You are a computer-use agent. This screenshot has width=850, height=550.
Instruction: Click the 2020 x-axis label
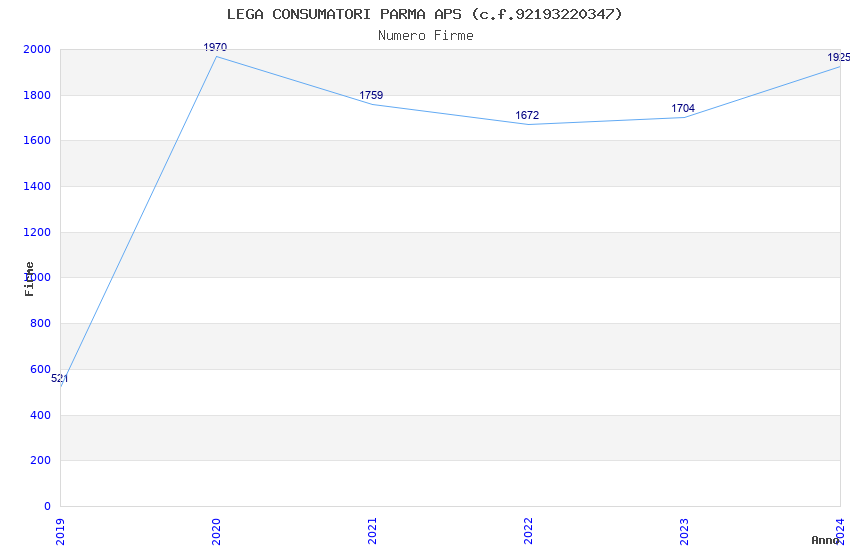(216, 532)
